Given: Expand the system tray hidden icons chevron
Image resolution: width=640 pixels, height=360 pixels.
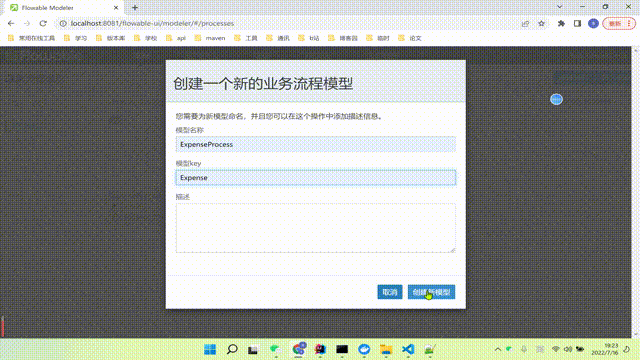Looking at the screenshot, I should 498,349.
